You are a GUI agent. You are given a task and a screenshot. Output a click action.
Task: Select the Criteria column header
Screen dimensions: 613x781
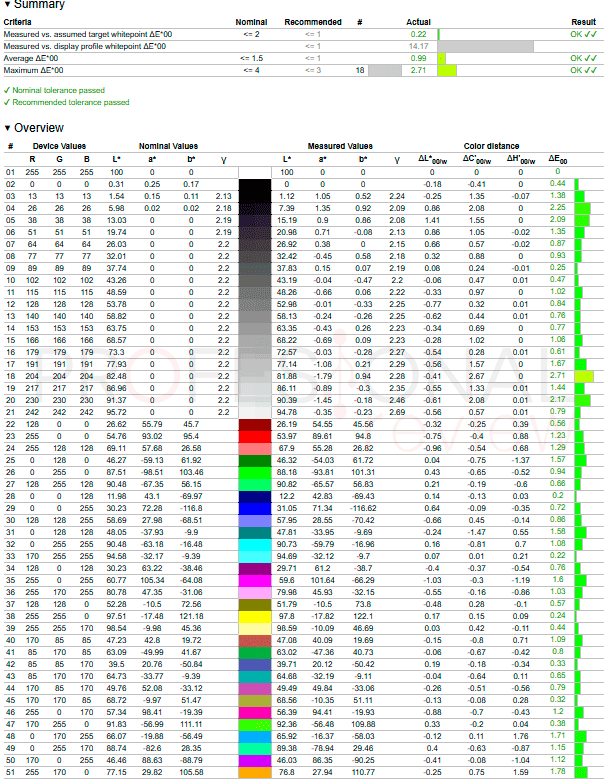(x=17, y=22)
